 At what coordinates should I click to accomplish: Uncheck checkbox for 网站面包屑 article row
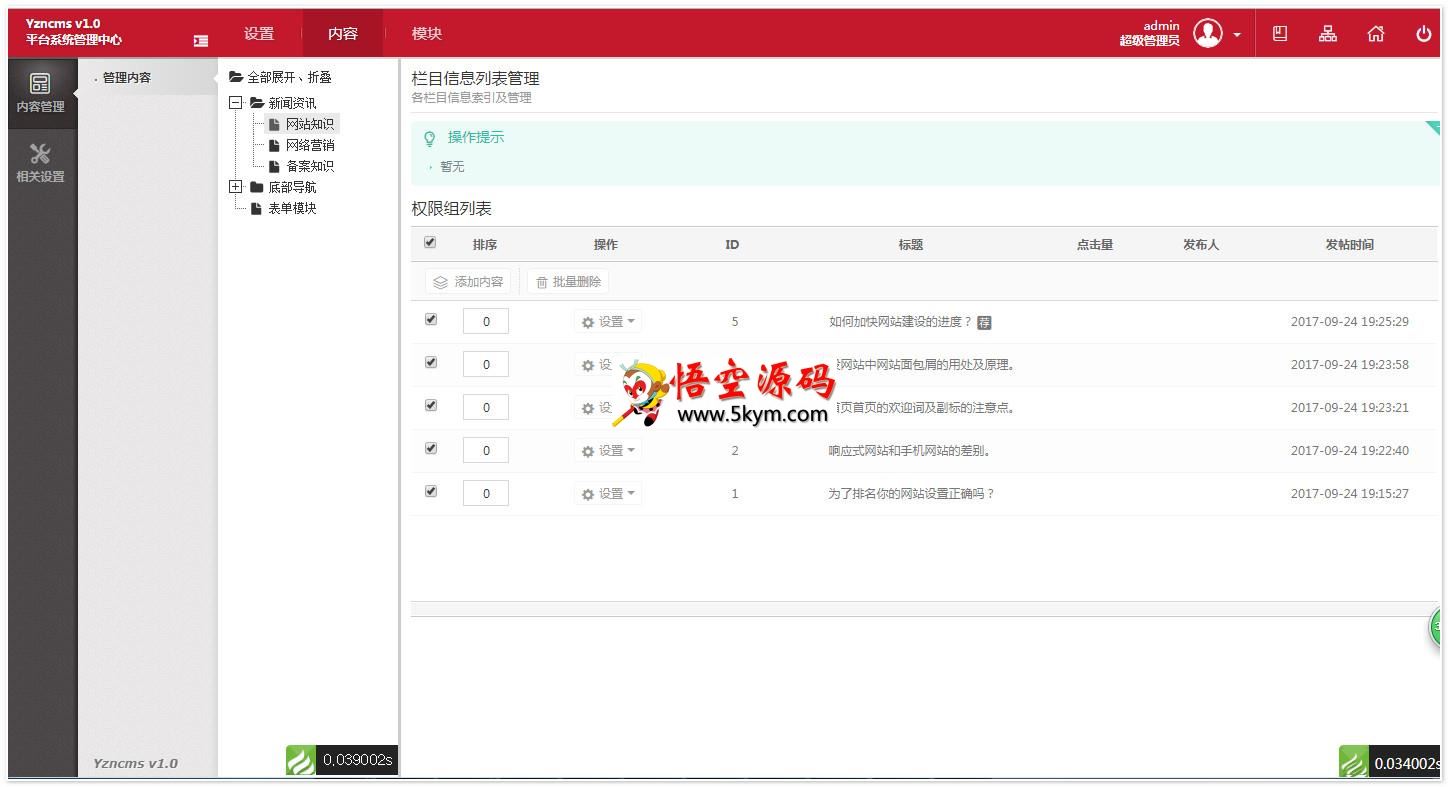(431, 362)
